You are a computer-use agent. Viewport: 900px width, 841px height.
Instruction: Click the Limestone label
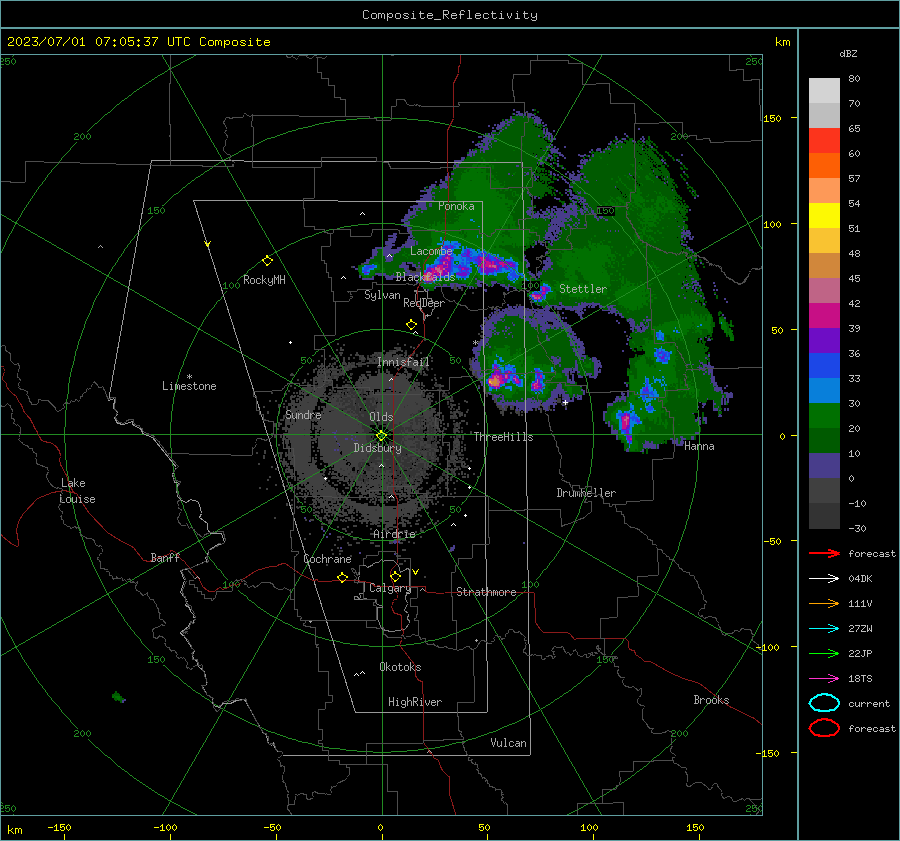(x=189, y=386)
